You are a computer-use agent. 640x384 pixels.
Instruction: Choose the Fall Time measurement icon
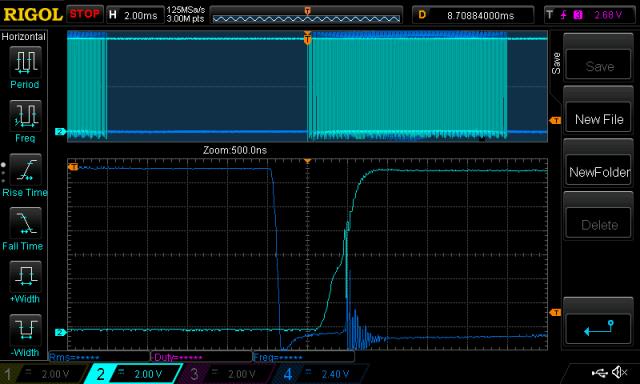point(25,223)
